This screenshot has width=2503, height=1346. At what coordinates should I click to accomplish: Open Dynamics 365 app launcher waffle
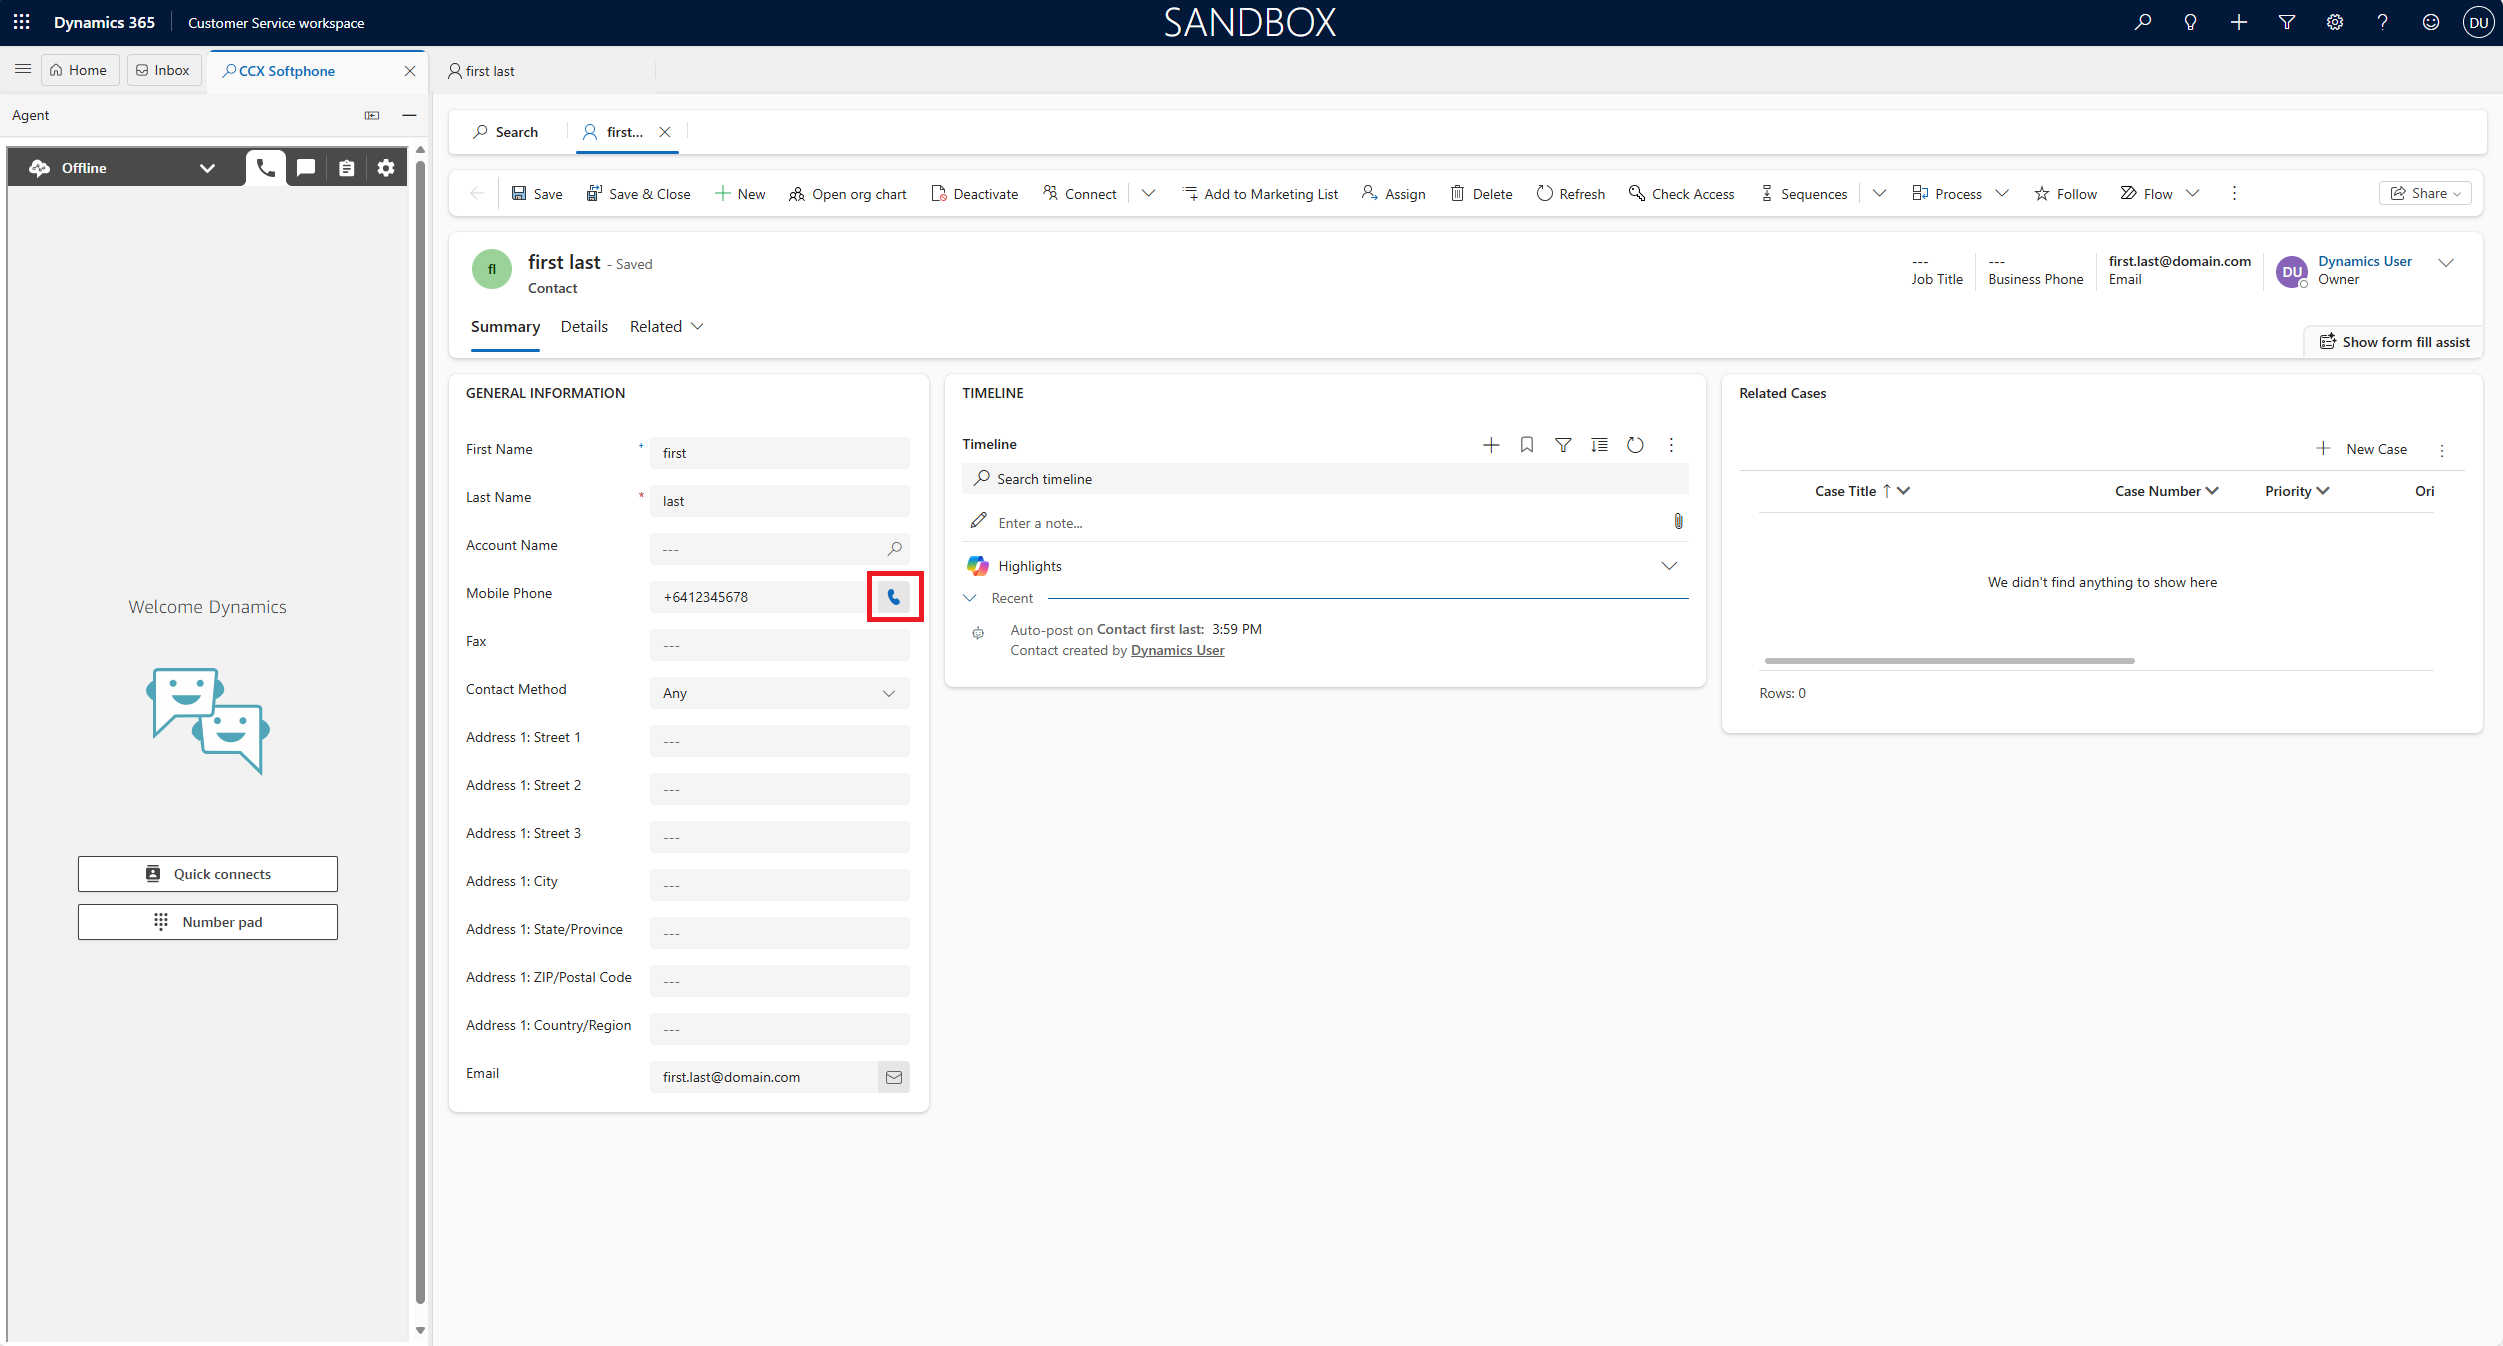coord(22,22)
